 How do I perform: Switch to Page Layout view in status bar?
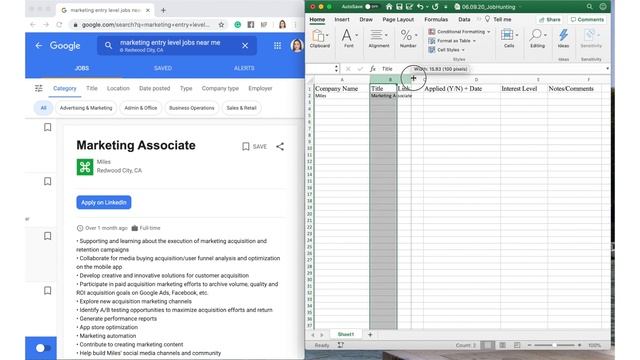click(502, 345)
